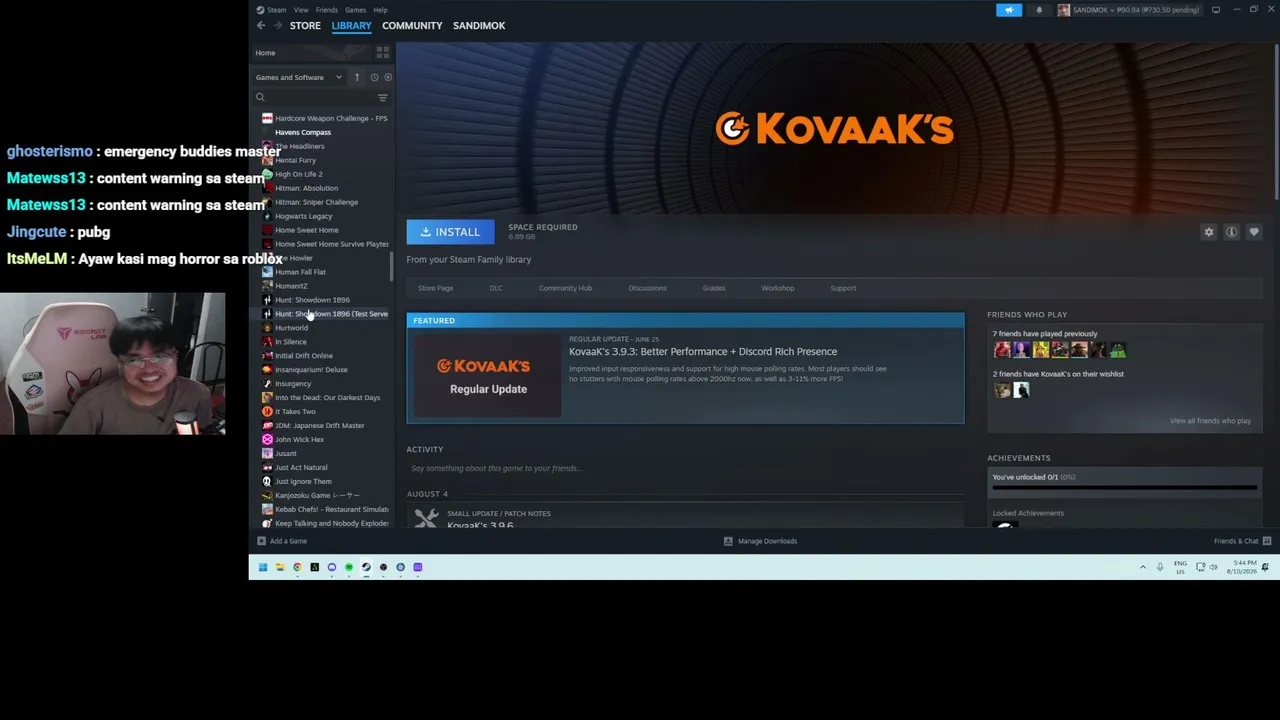Click the Add a Game plus icon
The image size is (1280, 720).
click(x=261, y=541)
